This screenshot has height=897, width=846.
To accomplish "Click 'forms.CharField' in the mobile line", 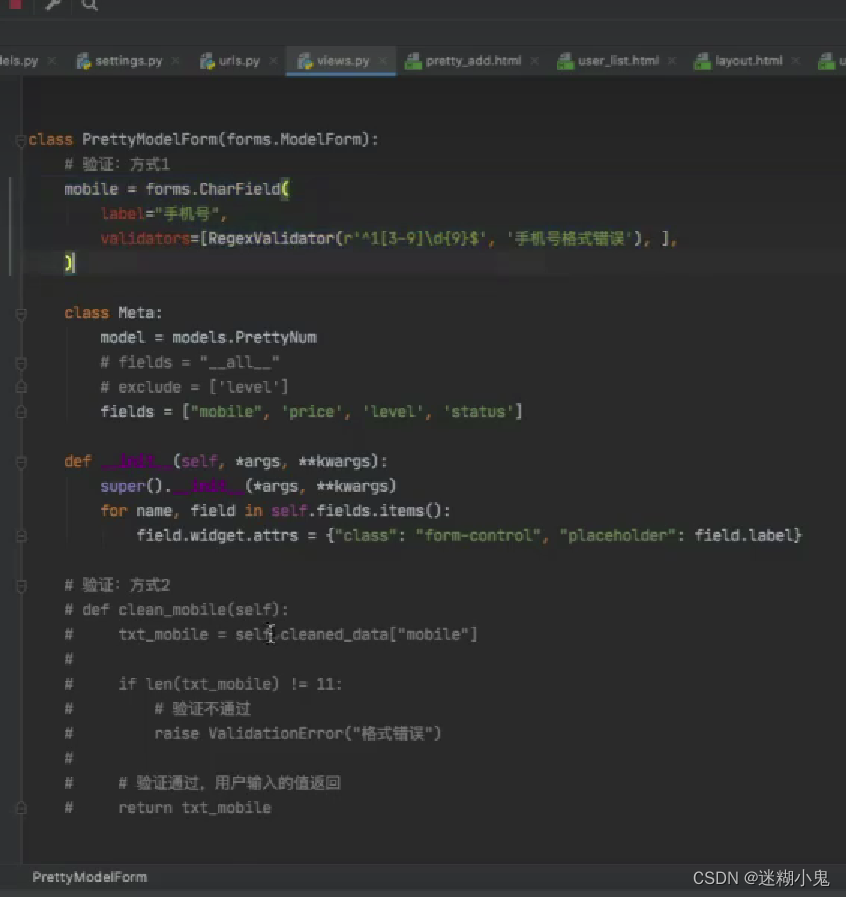I will coord(213,189).
